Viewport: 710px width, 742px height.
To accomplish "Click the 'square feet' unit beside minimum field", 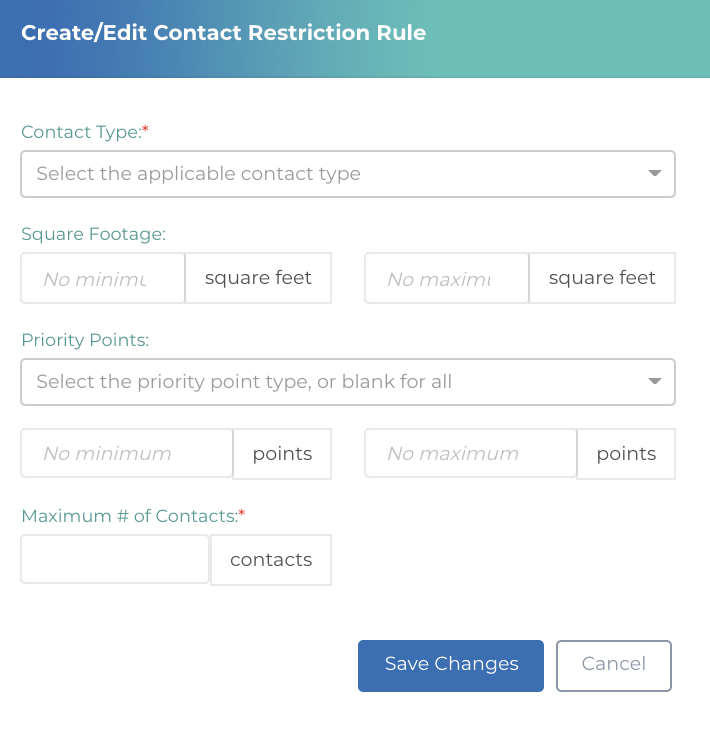I will click(x=258, y=278).
